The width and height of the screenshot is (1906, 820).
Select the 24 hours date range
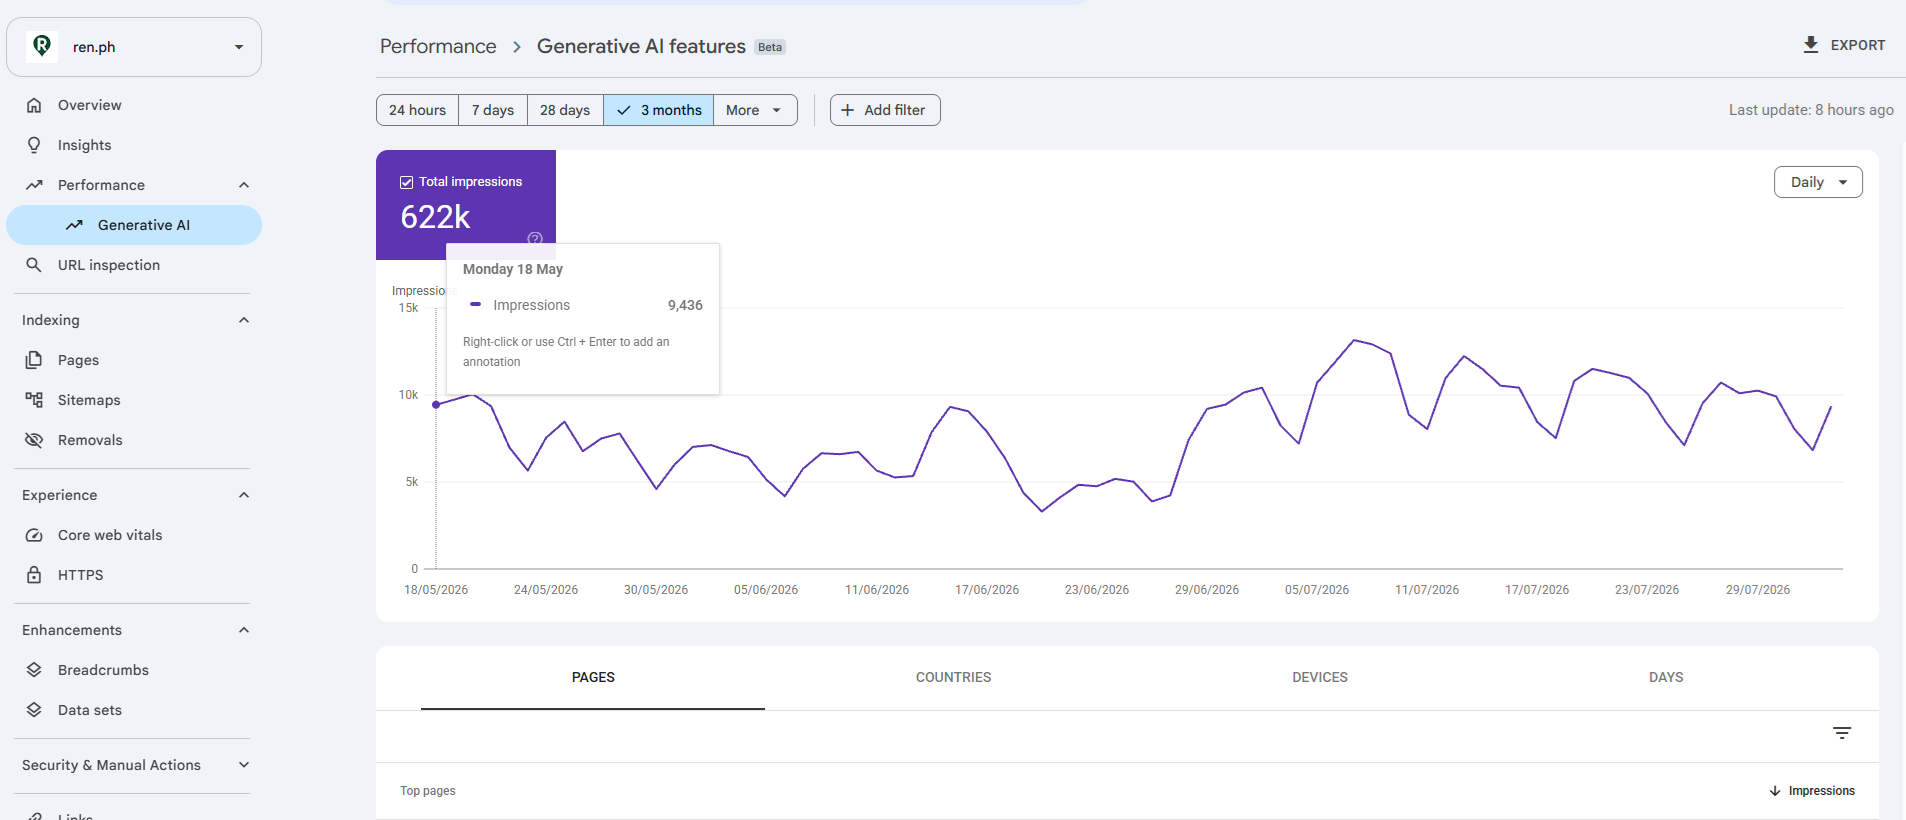pos(418,110)
